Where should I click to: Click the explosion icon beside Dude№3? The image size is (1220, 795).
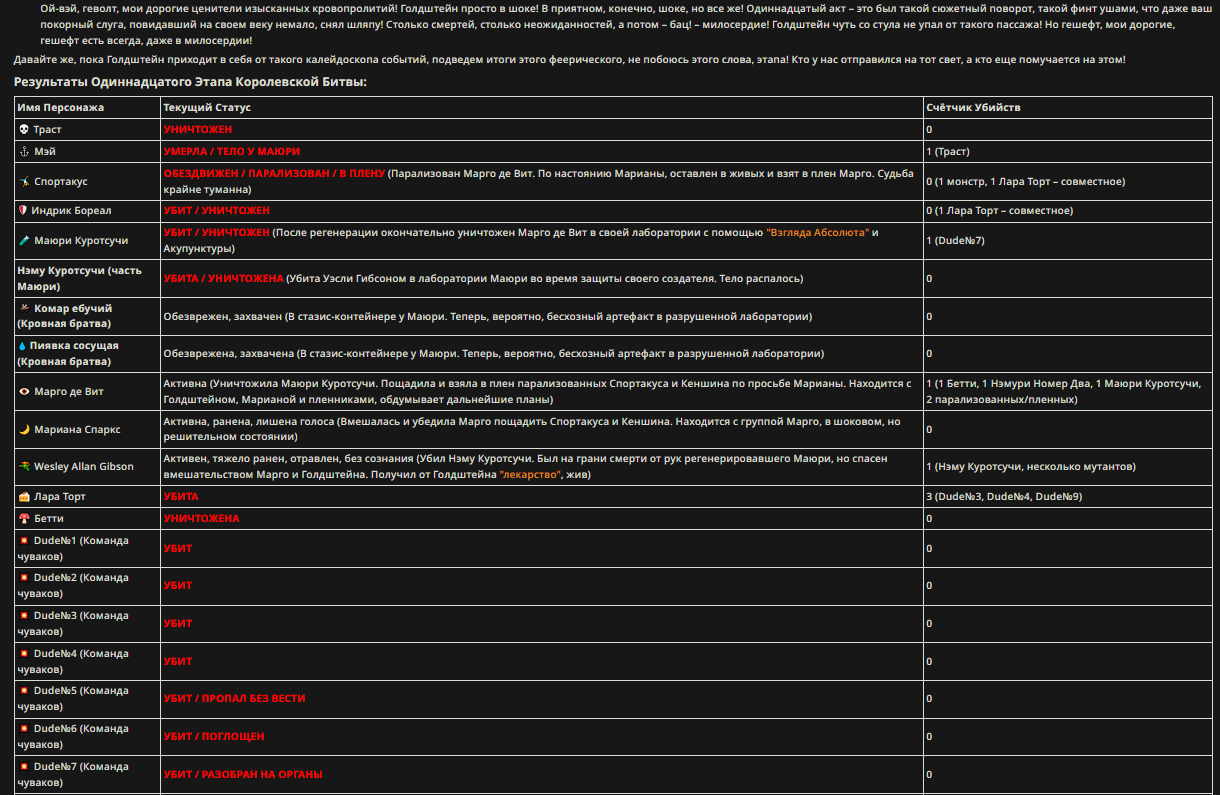click(24, 616)
